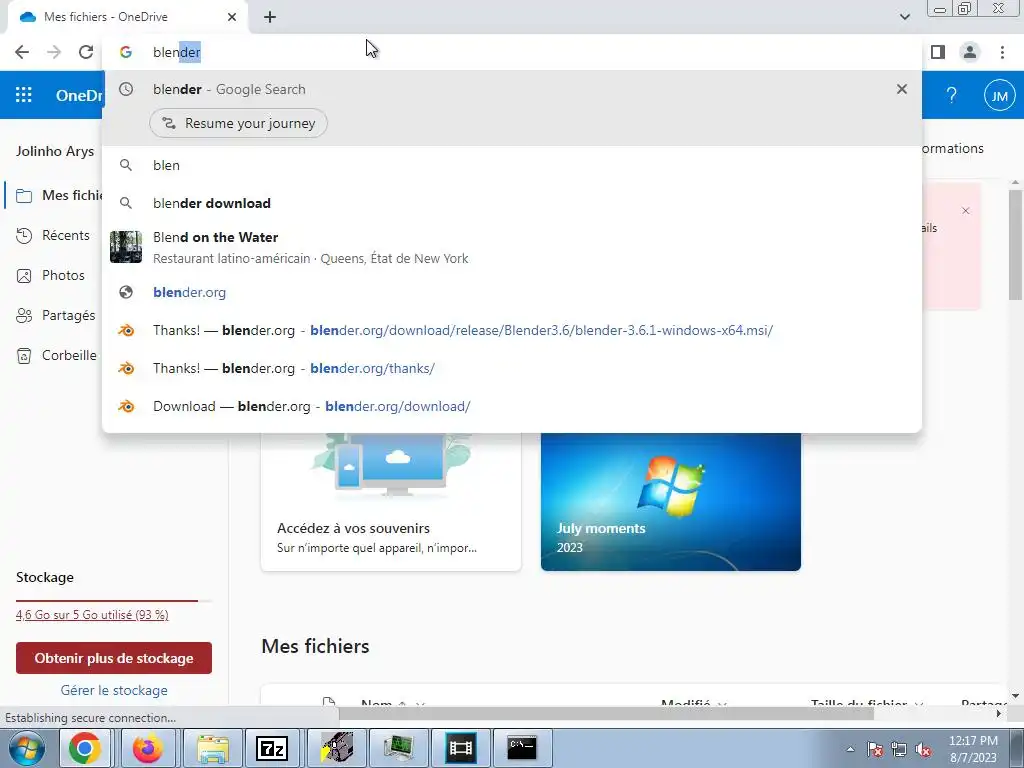
Task: Click the Mes fichiers folder icon
Action: [x=24, y=196]
